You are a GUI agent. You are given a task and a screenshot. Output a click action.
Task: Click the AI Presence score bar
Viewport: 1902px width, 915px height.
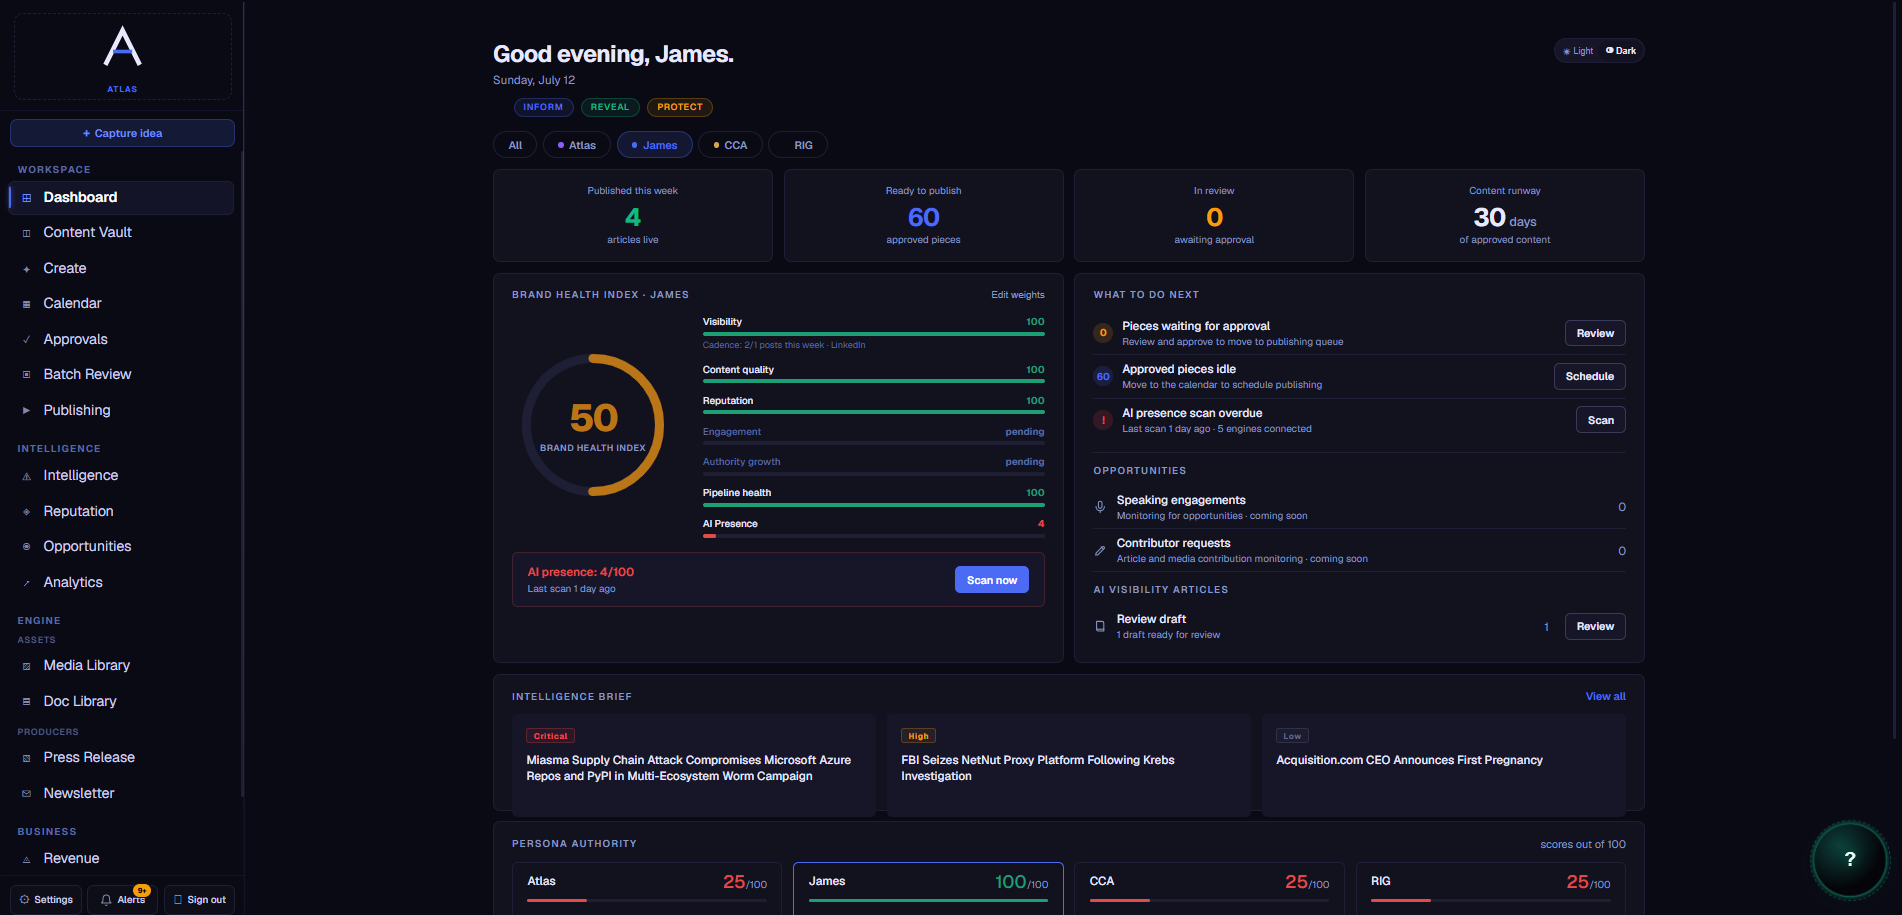click(874, 536)
